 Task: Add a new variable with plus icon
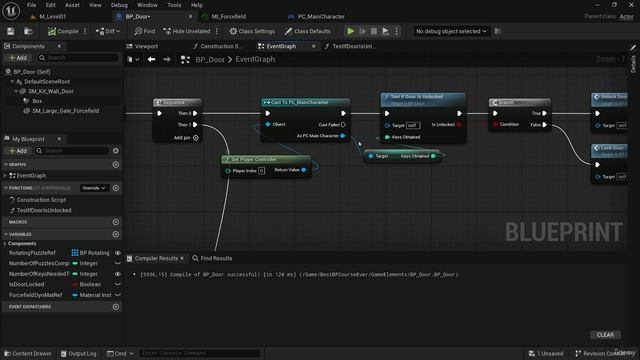[x=116, y=234]
